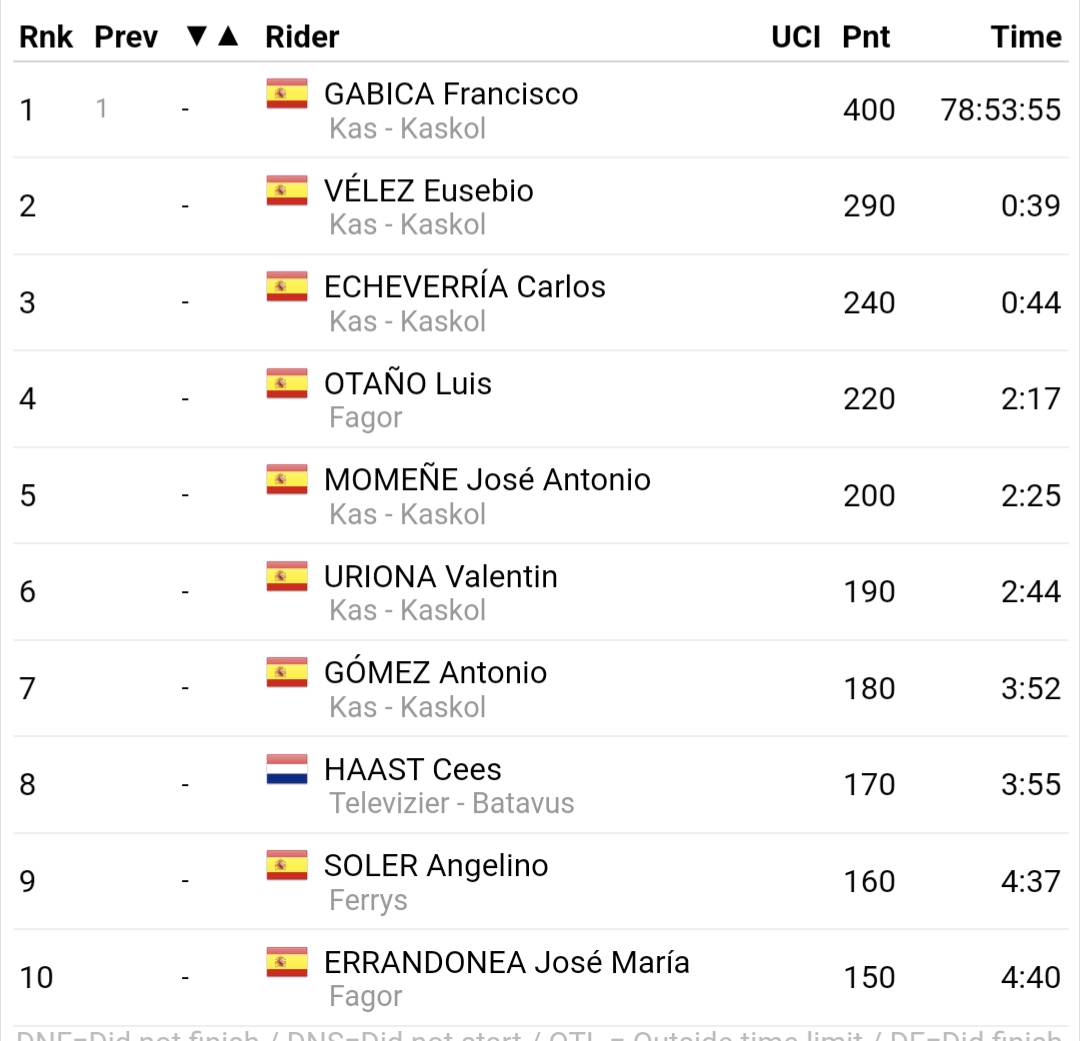Click the Pnt column header
This screenshot has height=1041, width=1080.
(x=866, y=37)
